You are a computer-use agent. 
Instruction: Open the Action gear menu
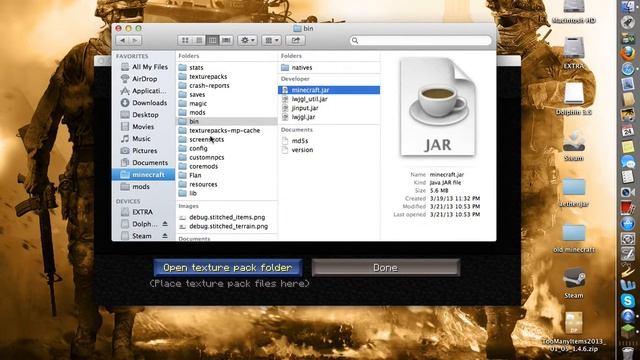247,40
